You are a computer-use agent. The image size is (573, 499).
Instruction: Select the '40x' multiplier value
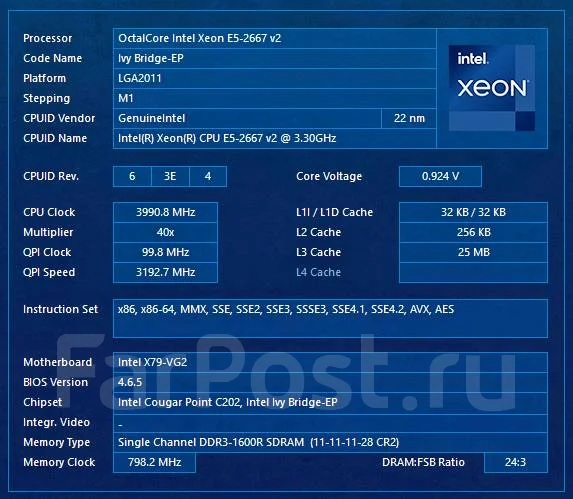pyautogui.click(x=166, y=232)
